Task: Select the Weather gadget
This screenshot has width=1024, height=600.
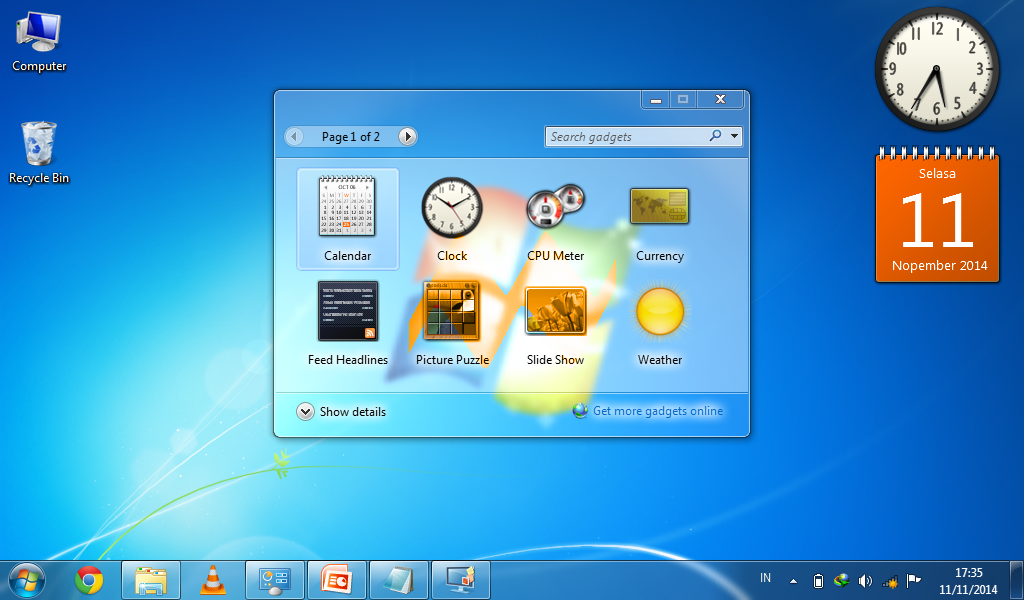Action: point(660,323)
